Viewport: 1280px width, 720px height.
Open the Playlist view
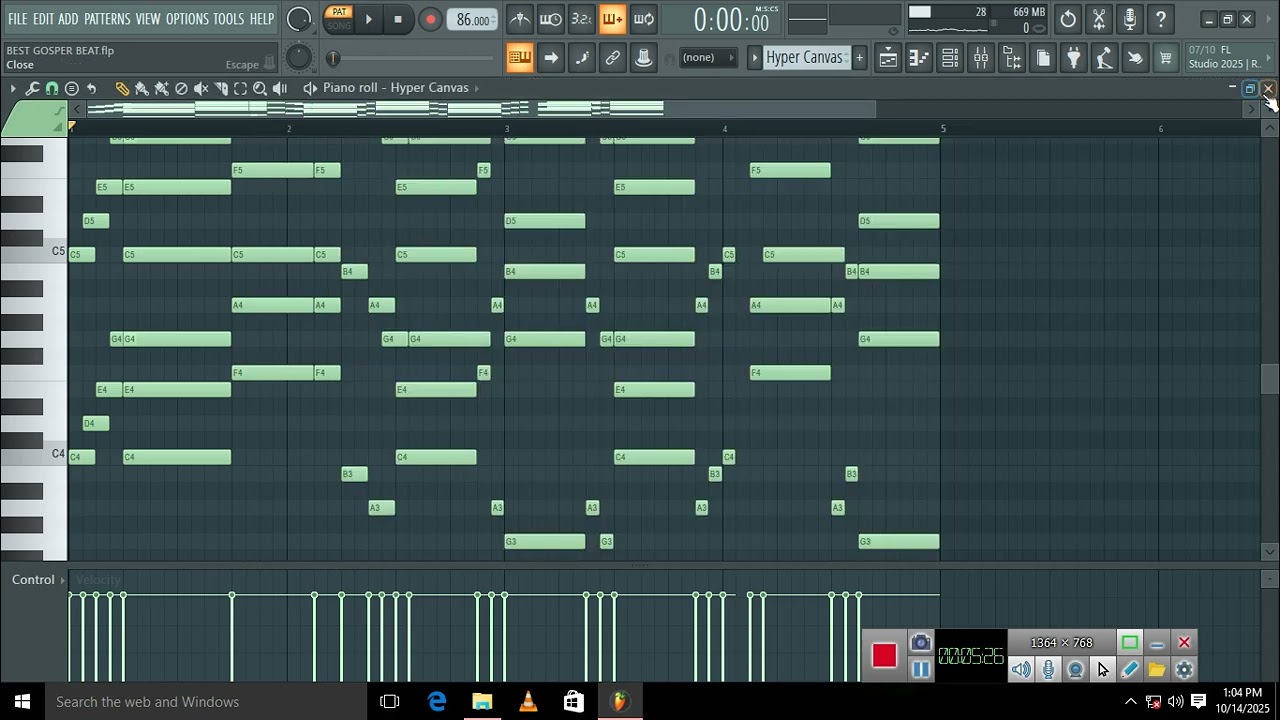888,58
